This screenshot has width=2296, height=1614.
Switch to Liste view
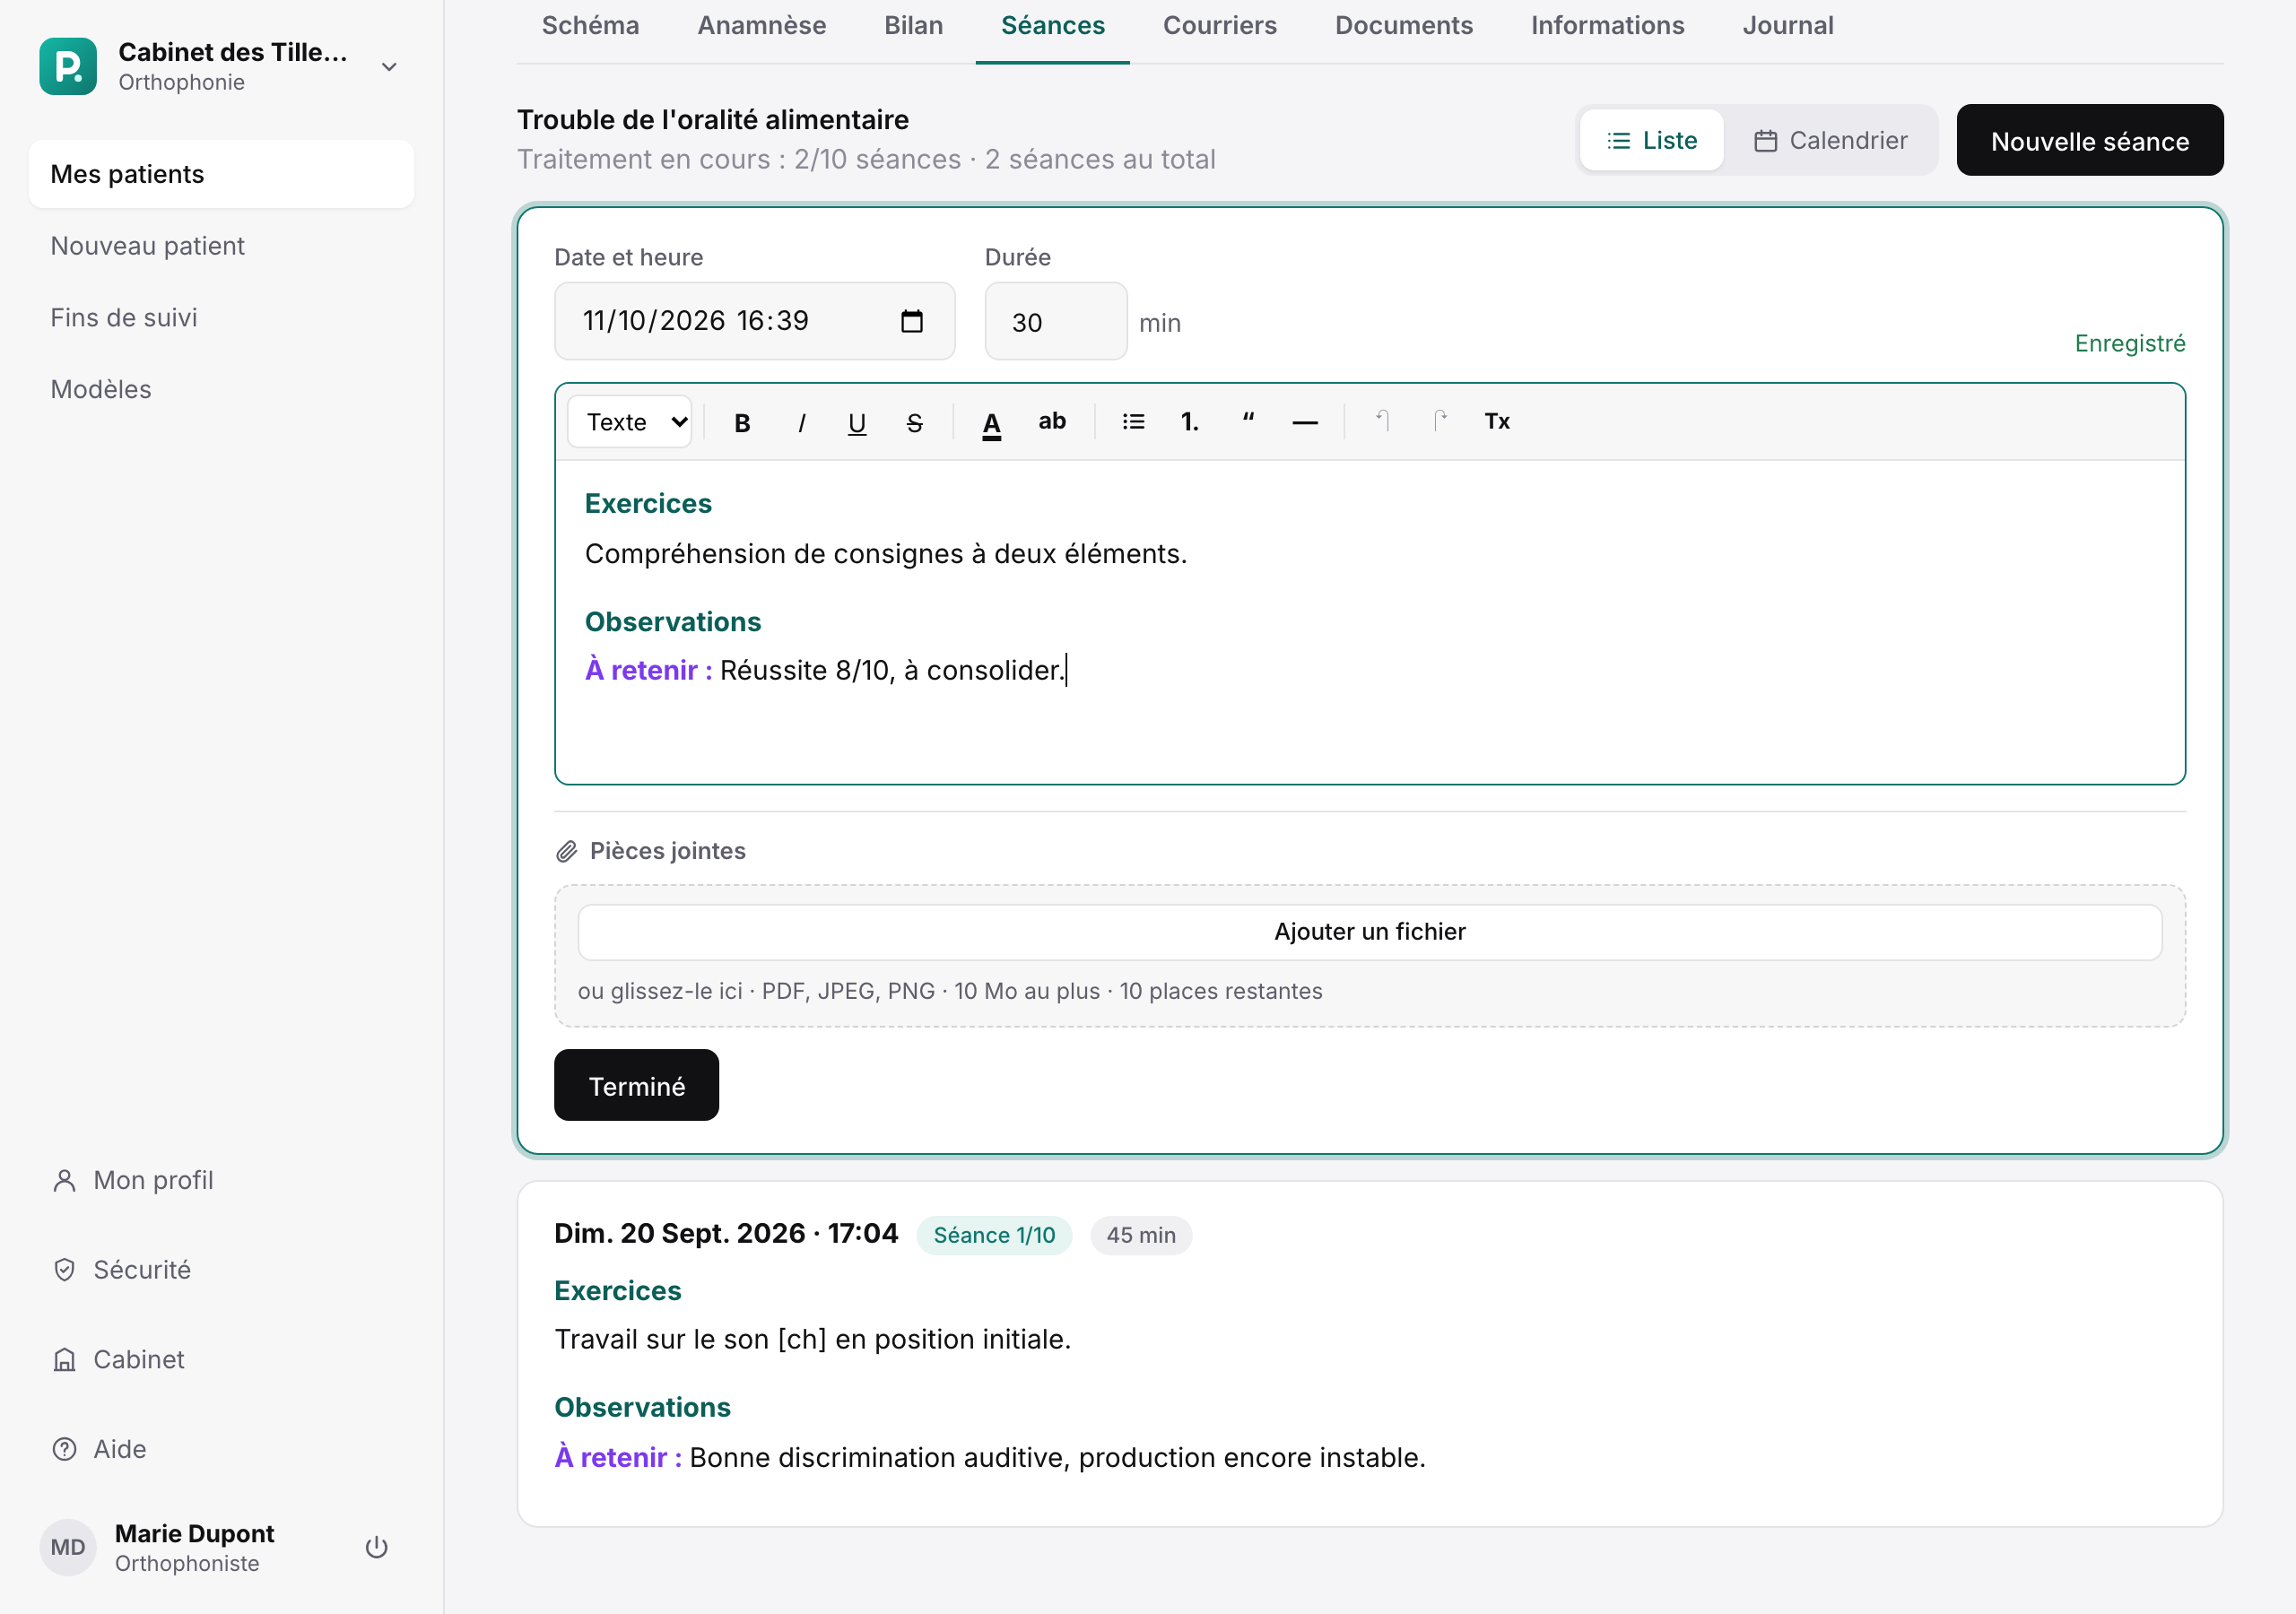click(1652, 140)
